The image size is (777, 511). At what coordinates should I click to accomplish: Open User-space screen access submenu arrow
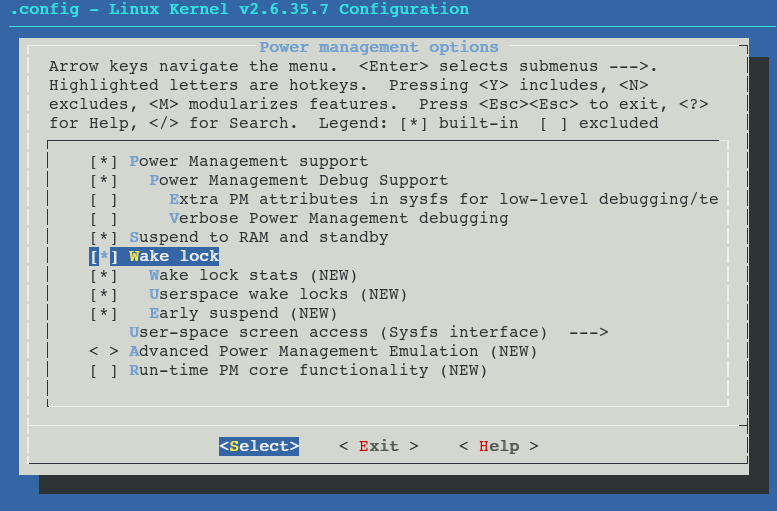[x=589, y=332]
